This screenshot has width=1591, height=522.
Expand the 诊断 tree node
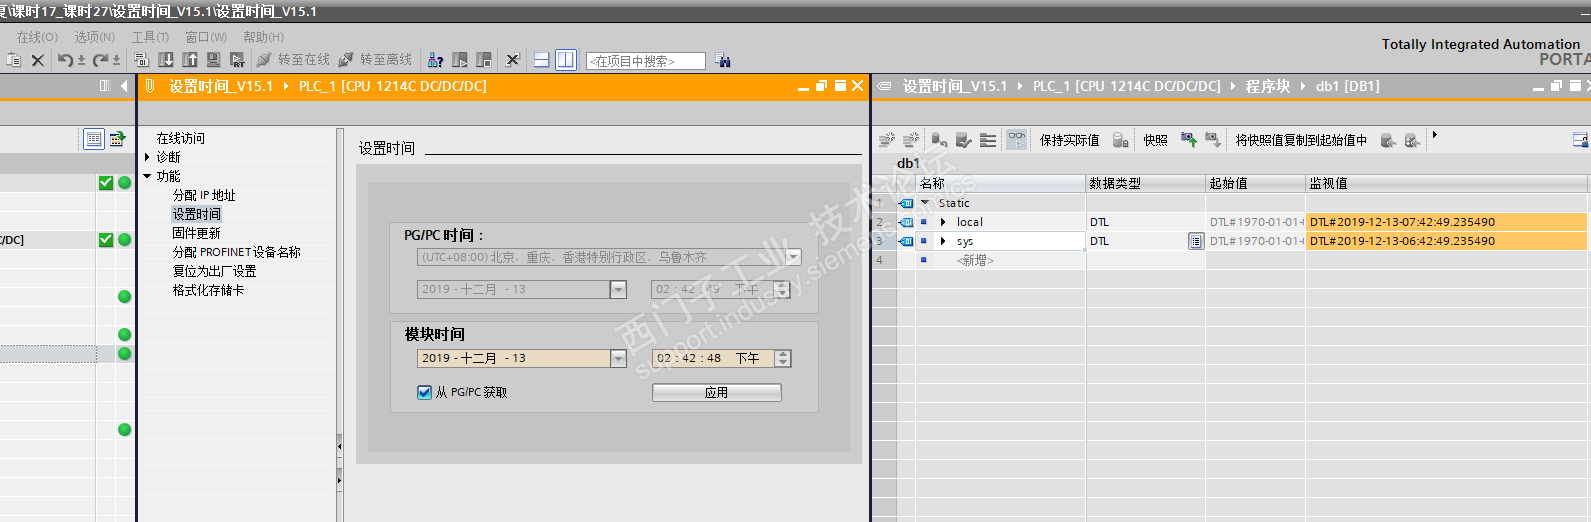147,157
